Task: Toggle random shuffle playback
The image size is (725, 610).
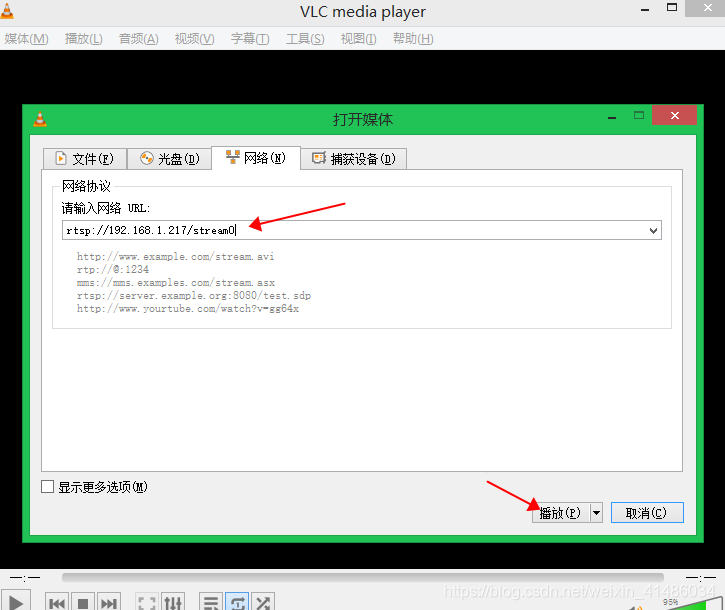Action: 263,603
